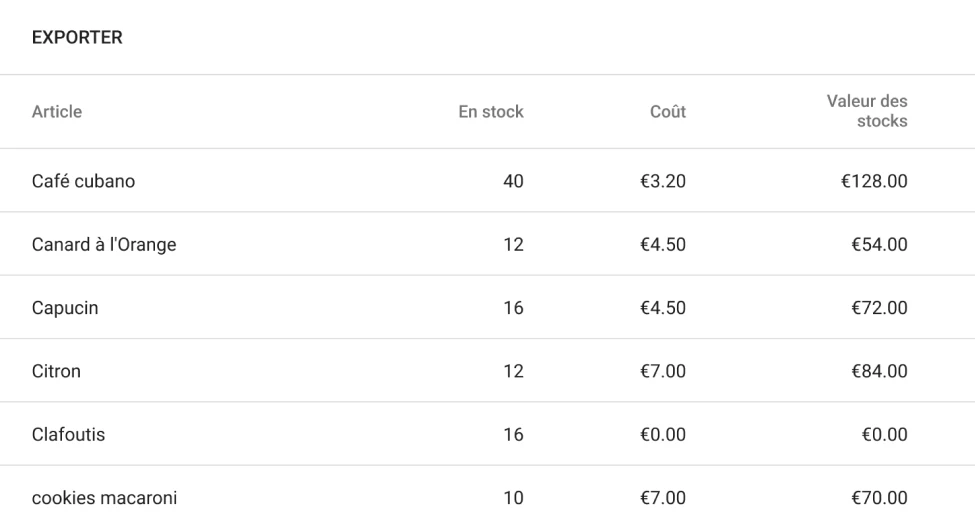Open the Capucin article
Viewport: 975px width, 525px height.
click(65, 307)
